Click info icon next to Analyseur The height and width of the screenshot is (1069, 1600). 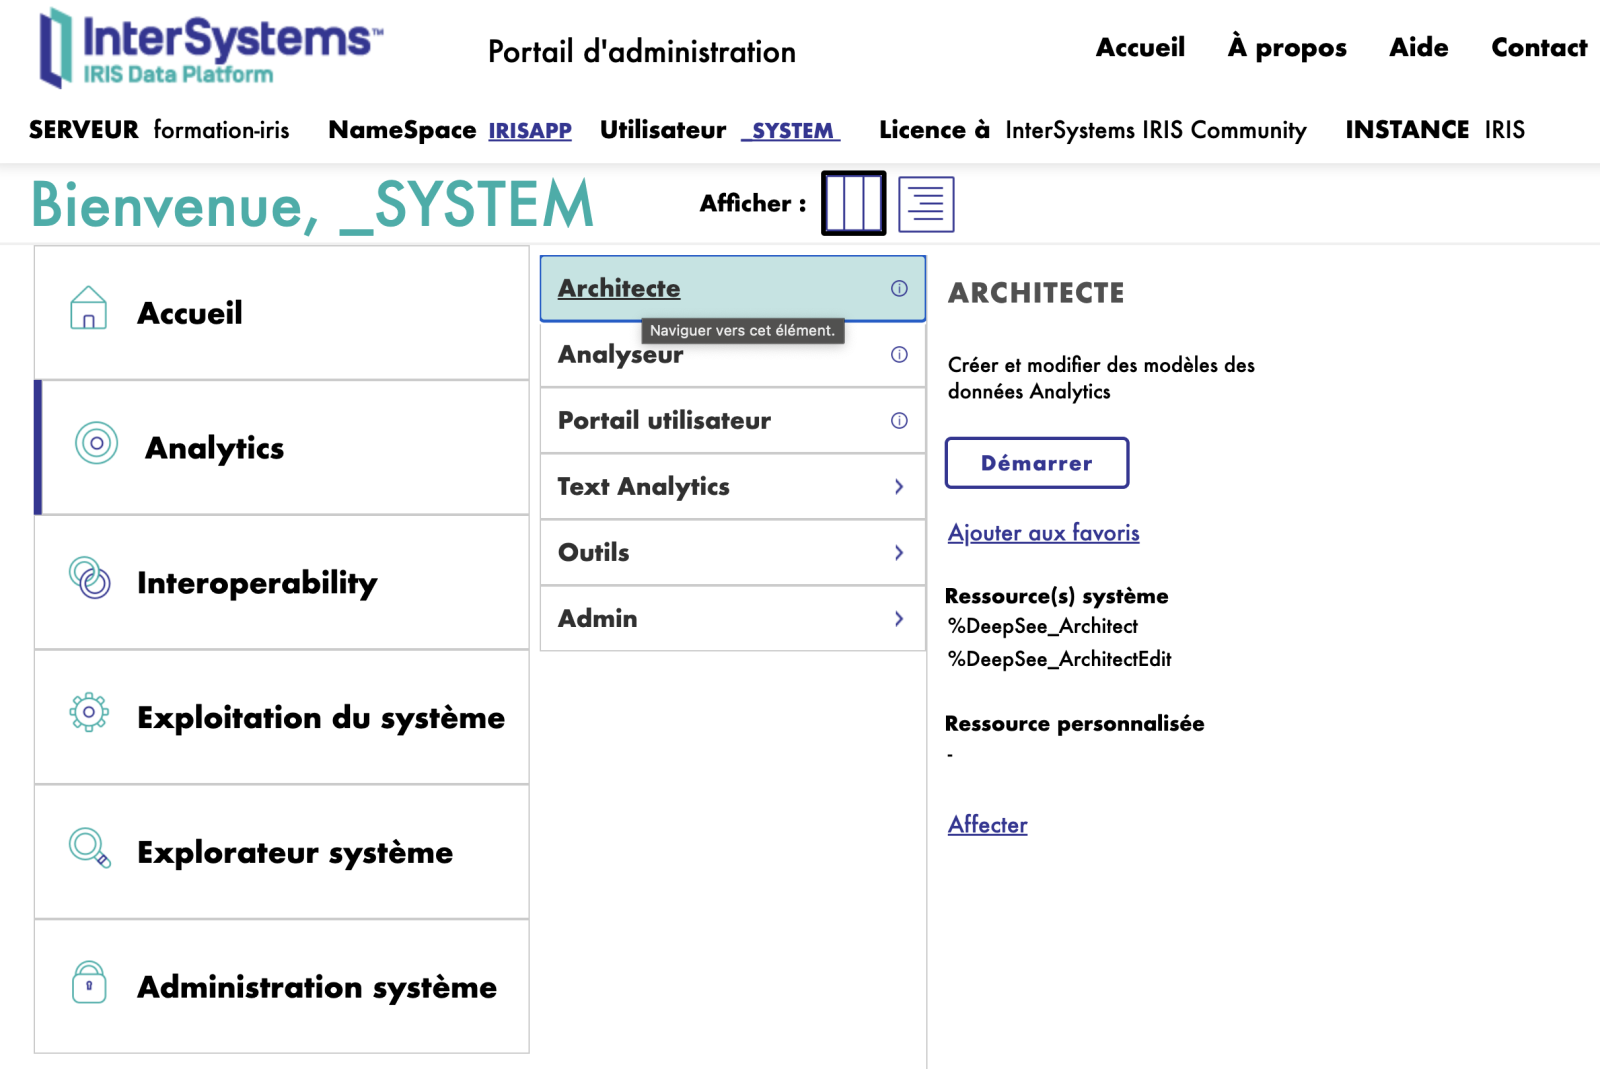coord(899,355)
